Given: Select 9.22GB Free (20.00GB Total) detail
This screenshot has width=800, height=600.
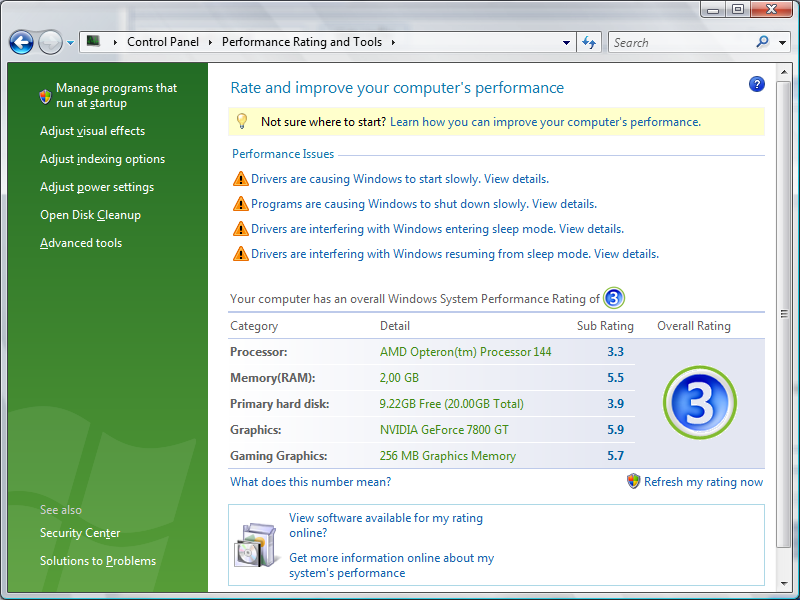Looking at the screenshot, I should point(452,404).
